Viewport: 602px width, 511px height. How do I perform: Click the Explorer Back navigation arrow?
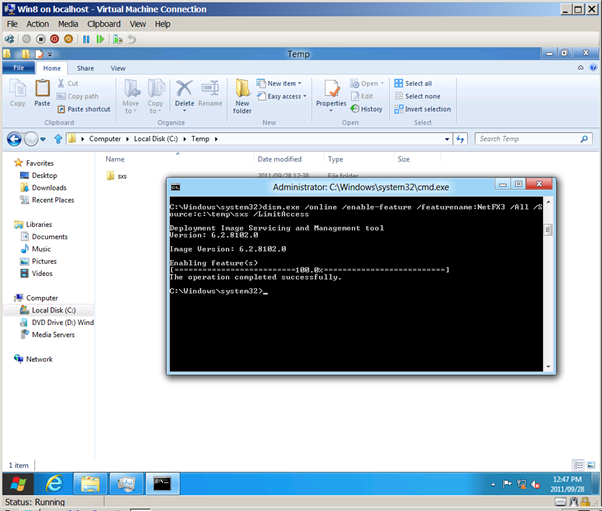pos(14,139)
